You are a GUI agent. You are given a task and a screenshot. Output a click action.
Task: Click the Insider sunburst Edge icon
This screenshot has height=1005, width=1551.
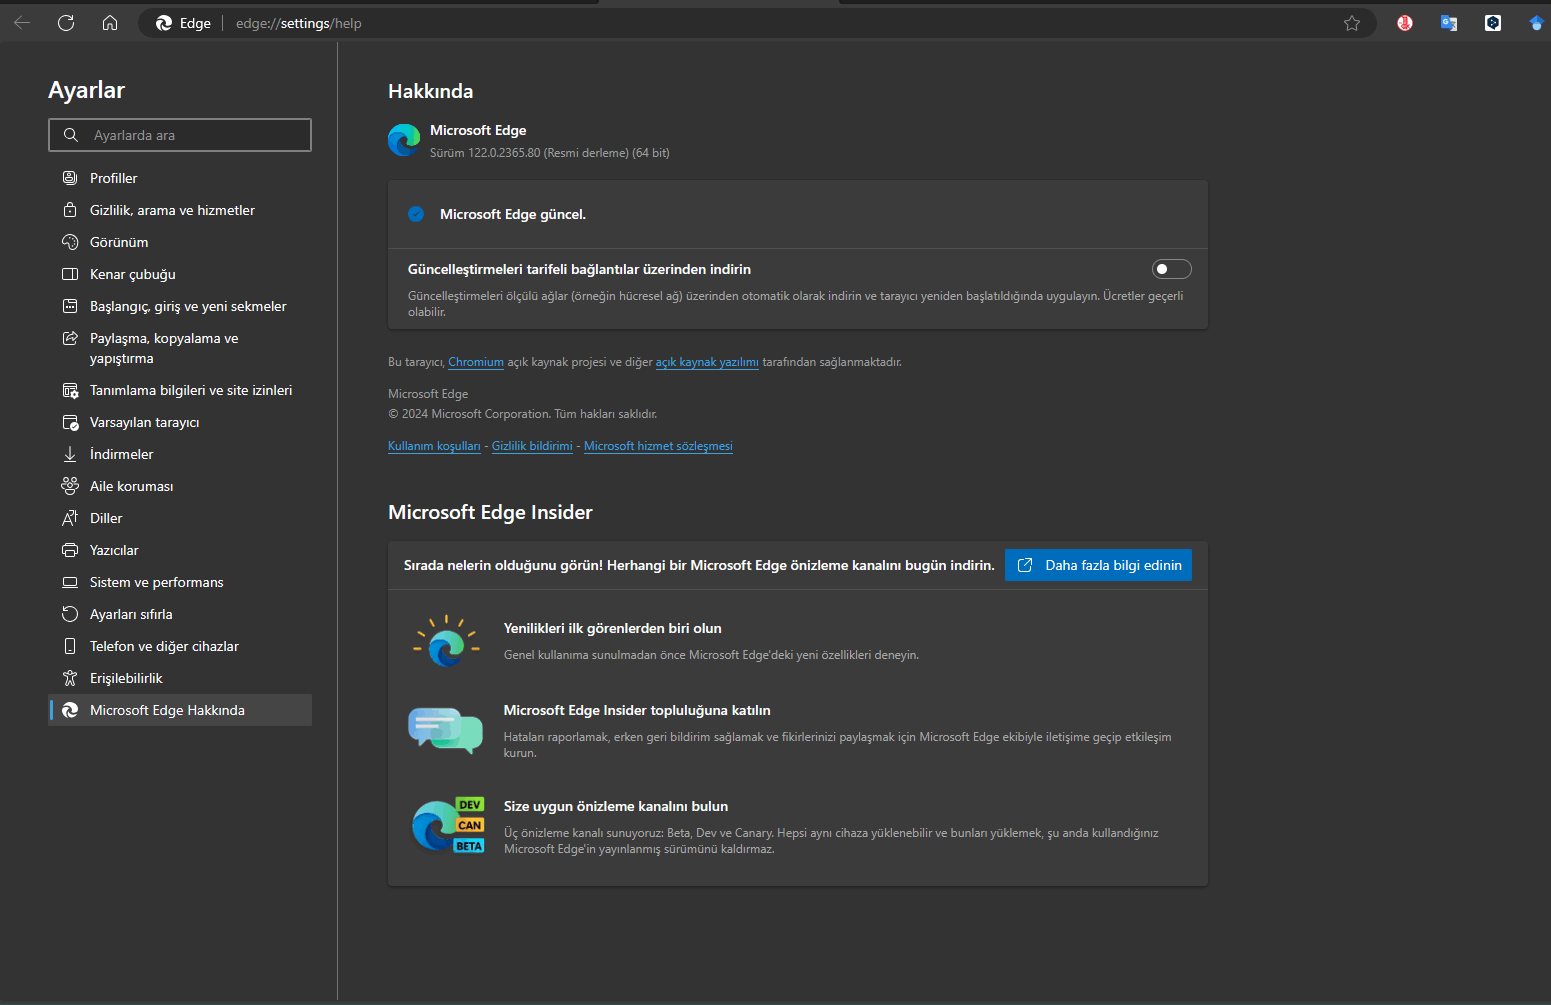pos(446,641)
